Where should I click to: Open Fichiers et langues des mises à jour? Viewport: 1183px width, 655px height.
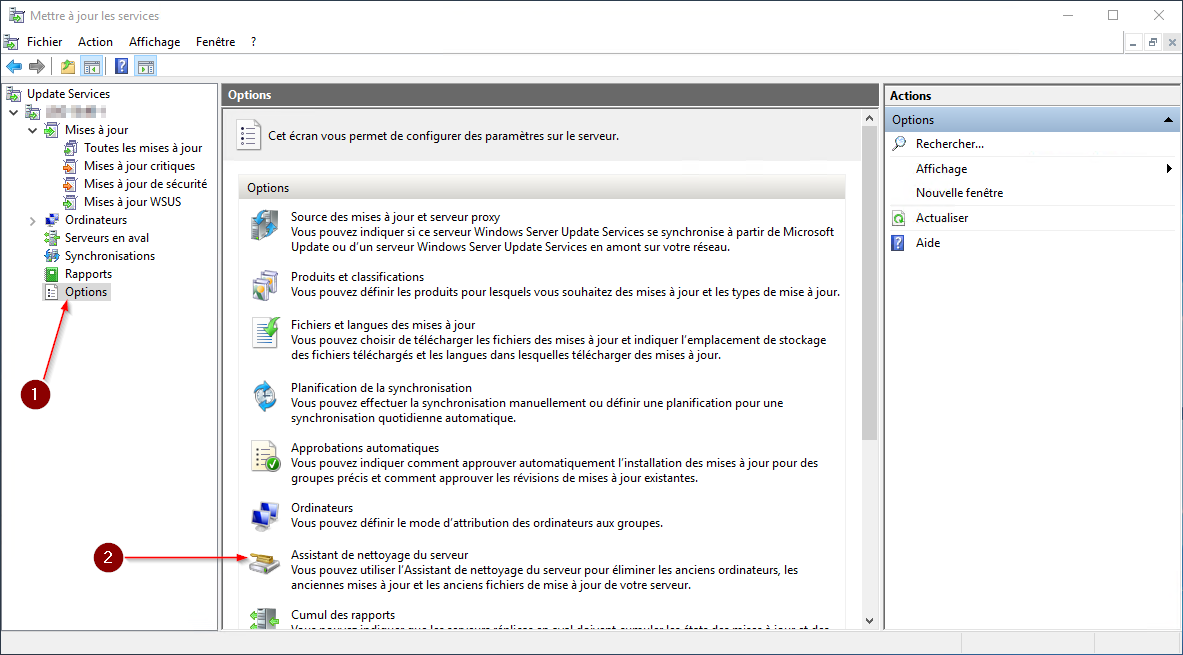(x=382, y=325)
